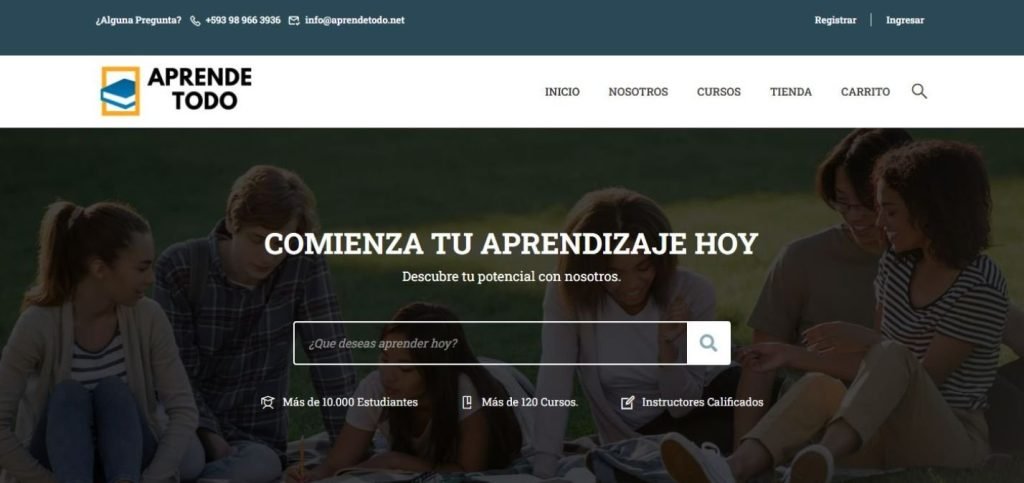Go to the INICIO menu item

click(x=562, y=92)
